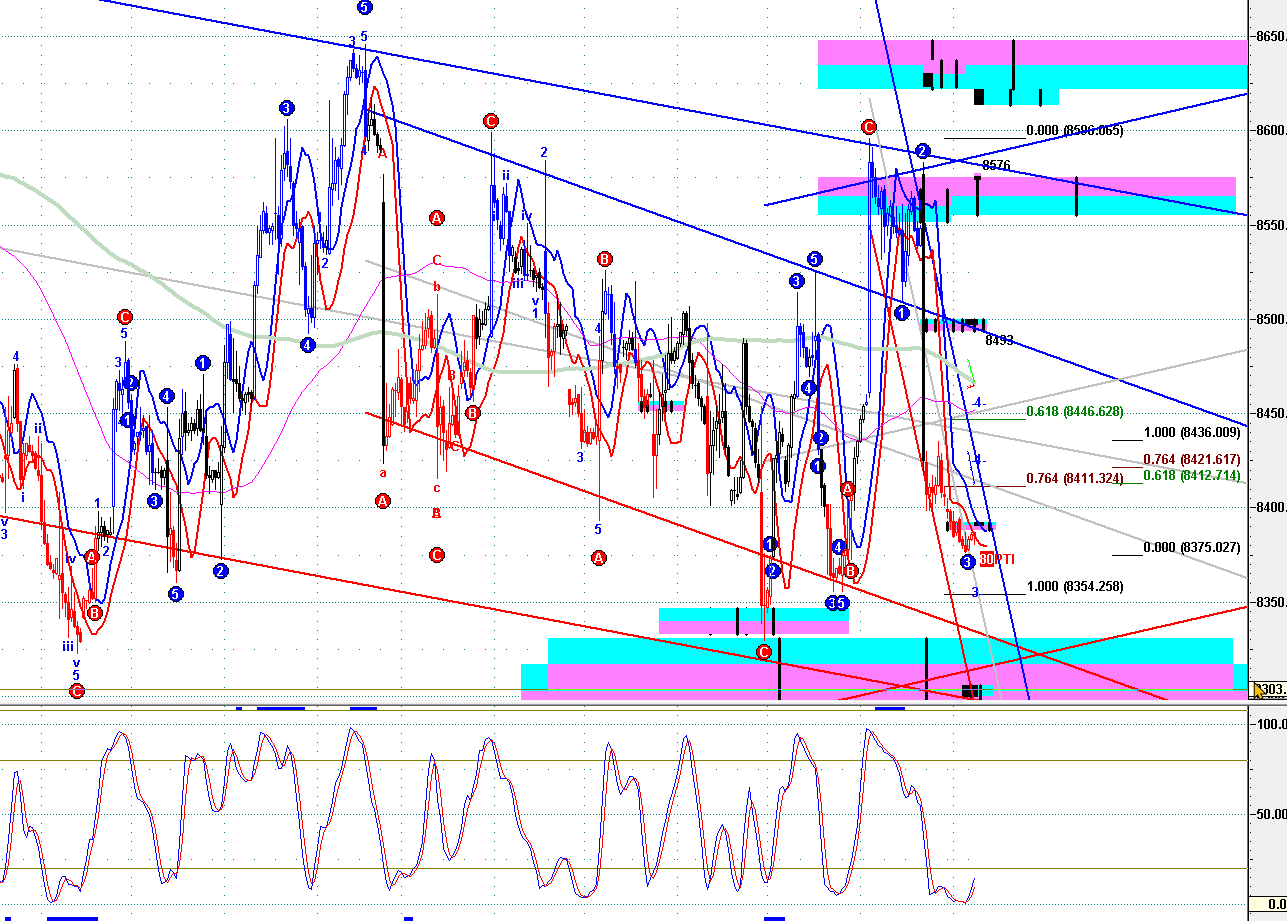This screenshot has height=921, width=1287.
Task: Select the black square marker at the bottom trendline crossing
Action: [x=971, y=691]
